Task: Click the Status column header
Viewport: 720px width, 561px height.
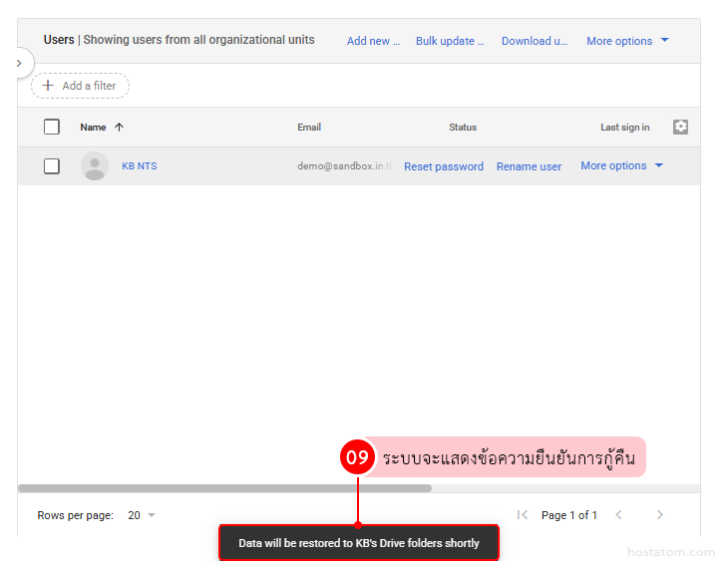Action: [463, 127]
